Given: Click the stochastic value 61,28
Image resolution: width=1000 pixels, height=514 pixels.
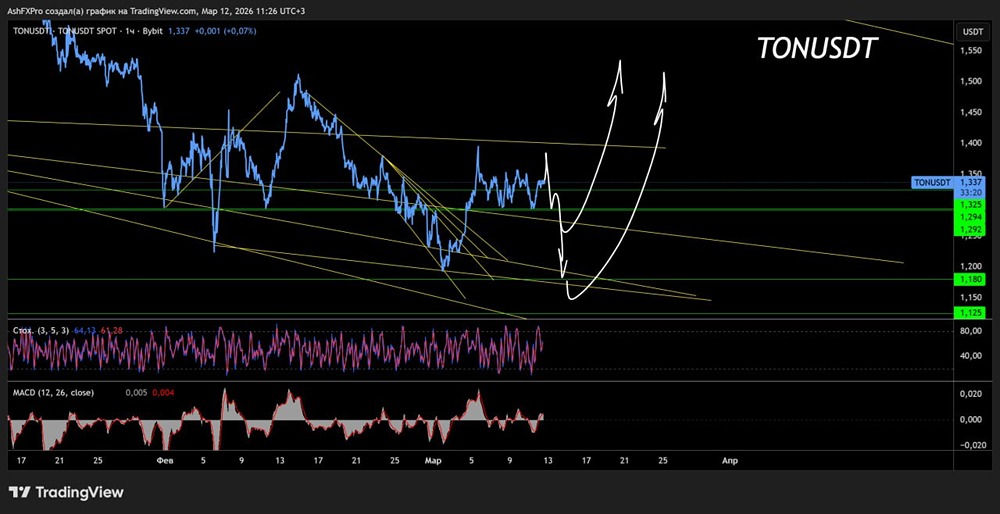Looking at the screenshot, I should (x=111, y=330).
